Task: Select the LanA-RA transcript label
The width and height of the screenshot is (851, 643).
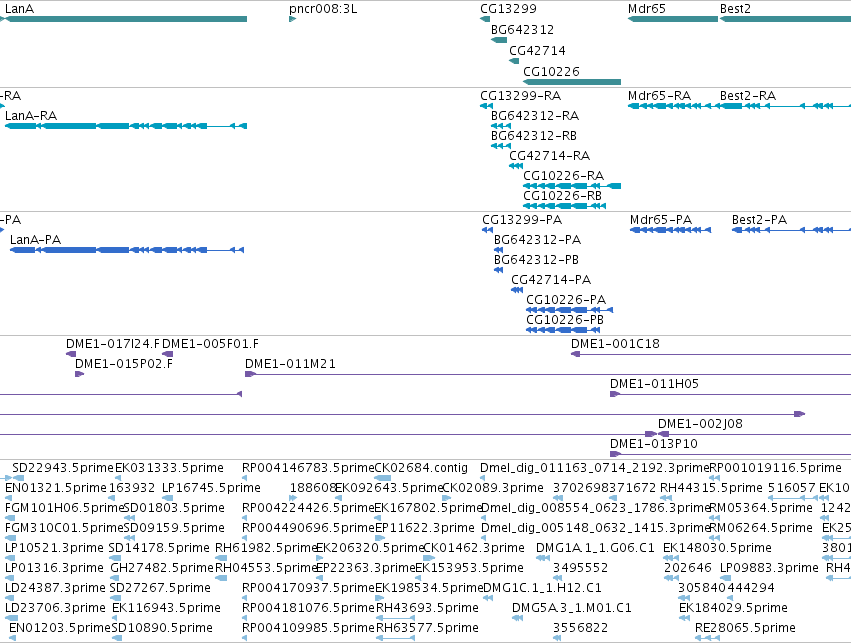Action: (31, 116)
